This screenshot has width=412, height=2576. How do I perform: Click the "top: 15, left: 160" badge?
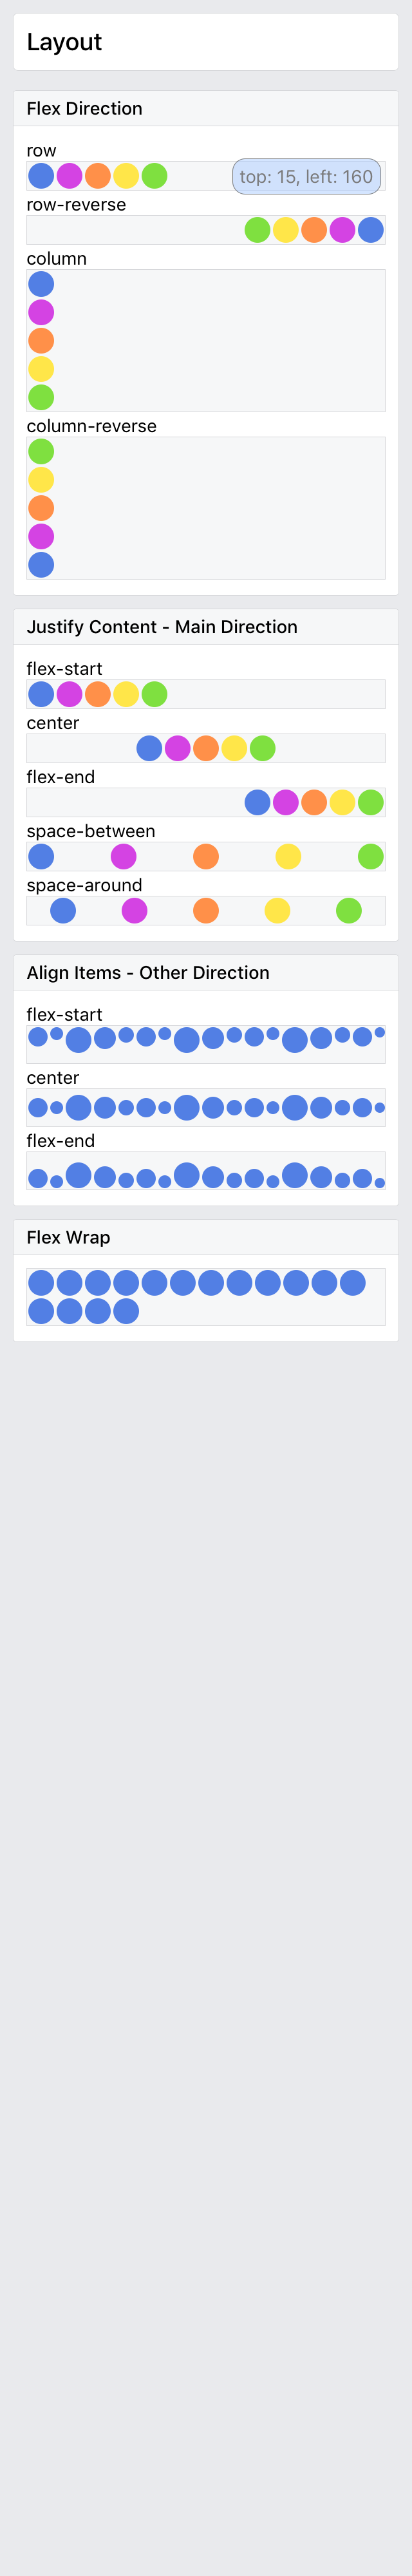(306, 177)
